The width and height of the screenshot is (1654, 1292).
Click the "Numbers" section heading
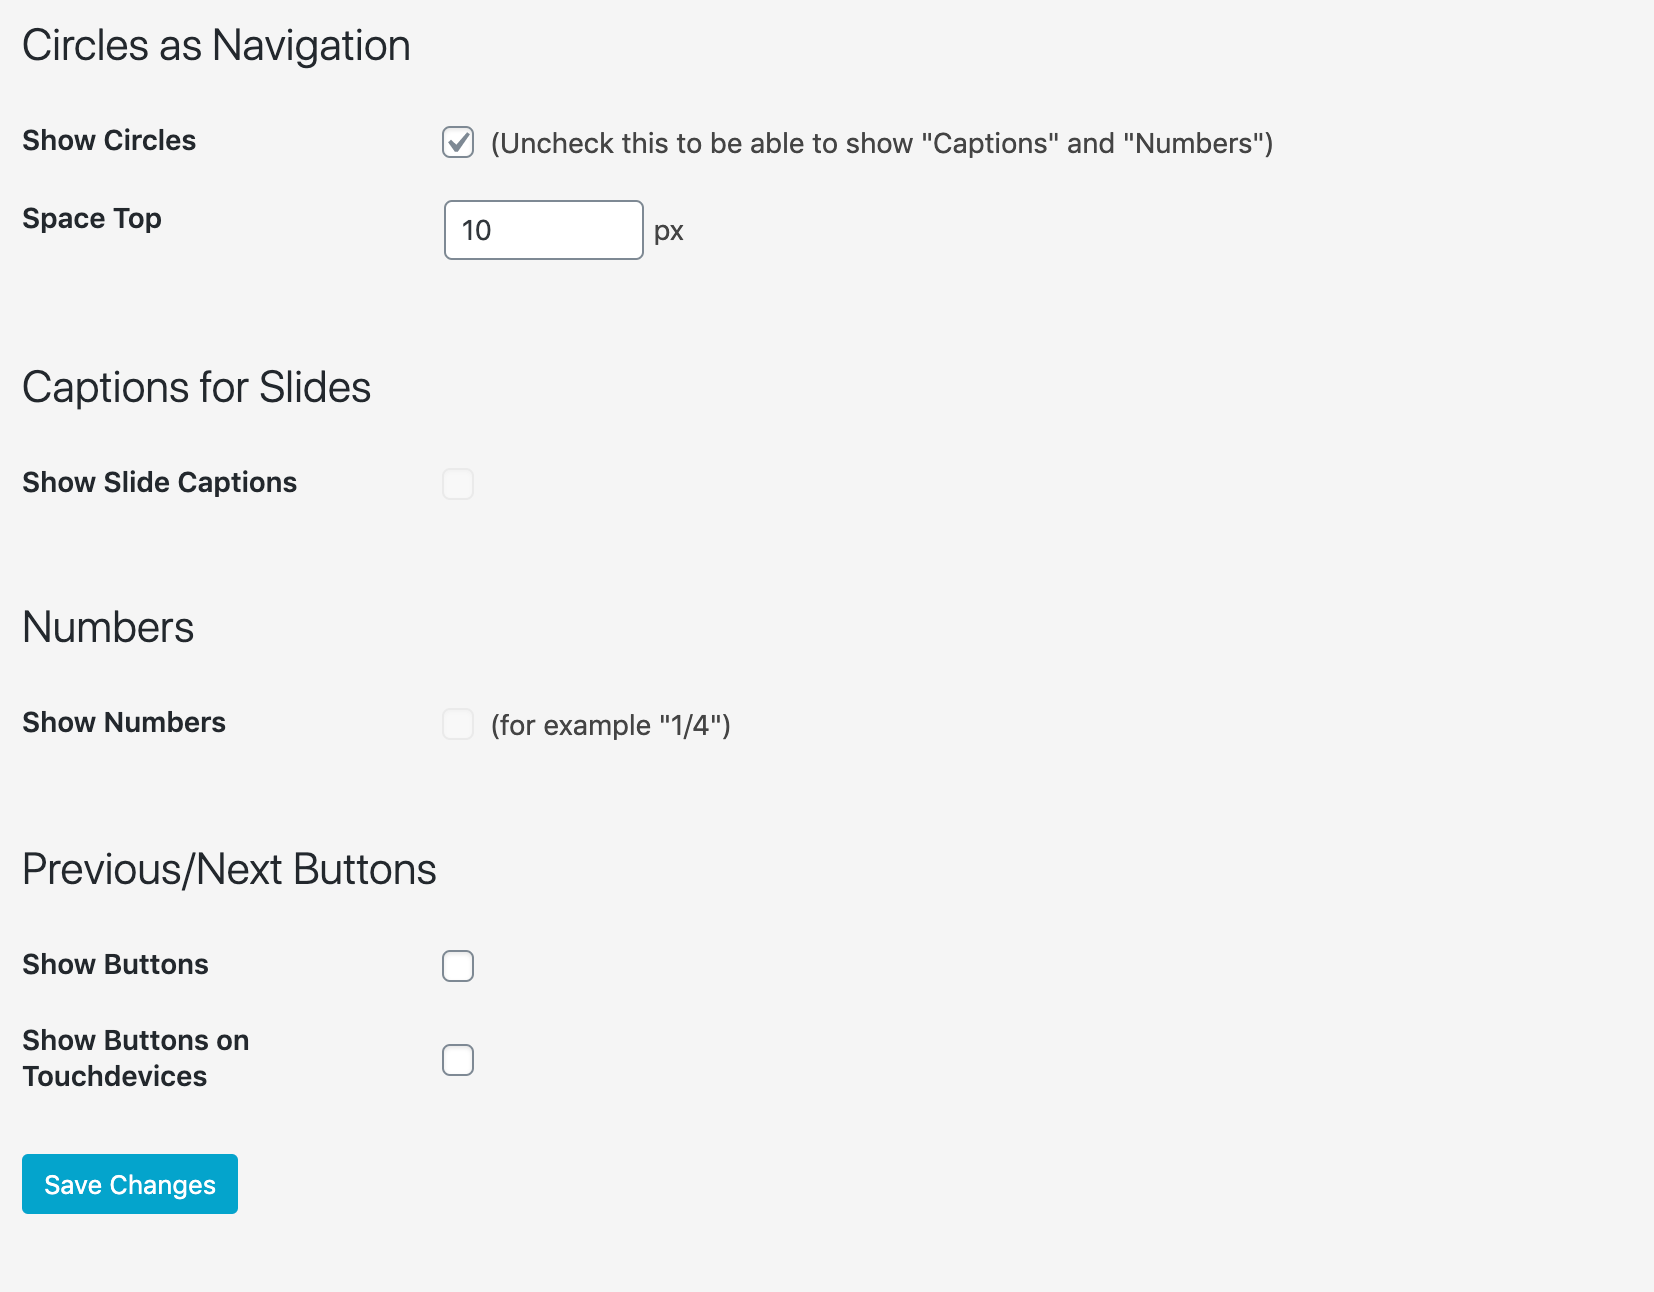click(x=108, y=628)
